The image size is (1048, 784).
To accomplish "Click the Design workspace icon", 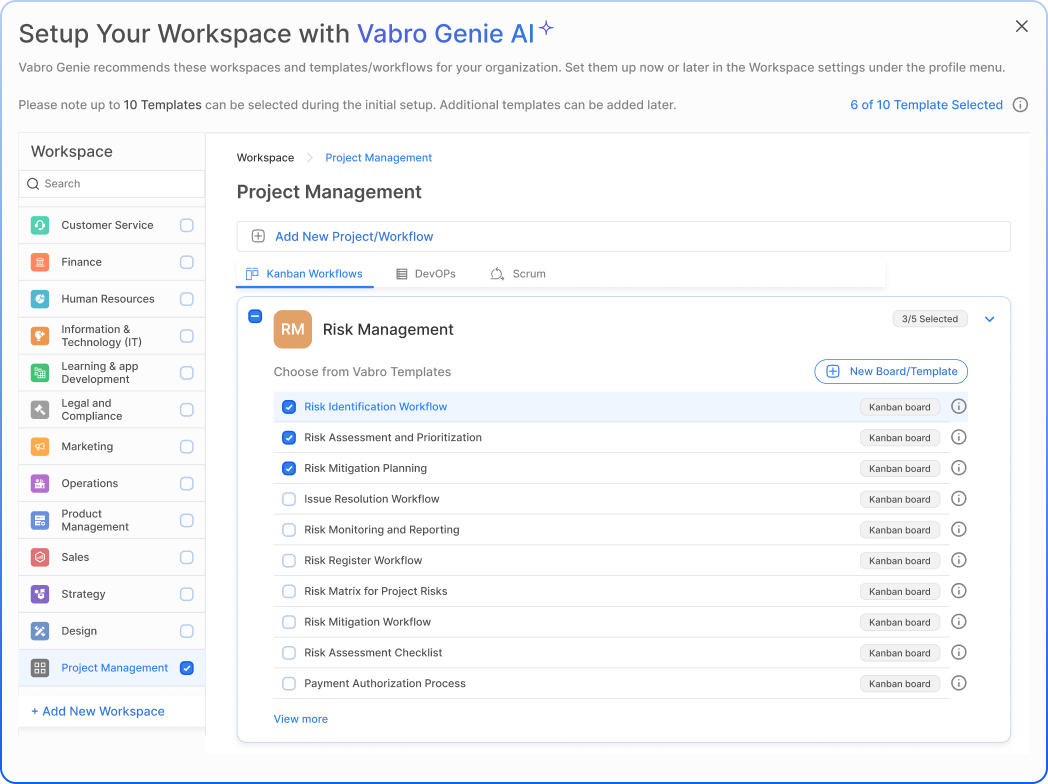I will [40, 631].
